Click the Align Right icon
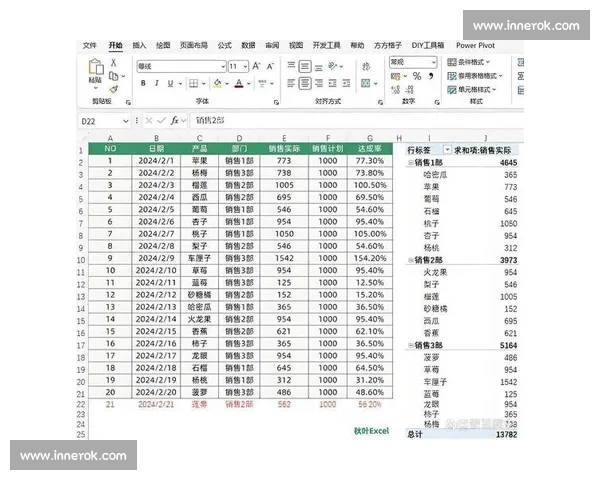This screenshot has width=600, height=480. [x=319, y=83]
